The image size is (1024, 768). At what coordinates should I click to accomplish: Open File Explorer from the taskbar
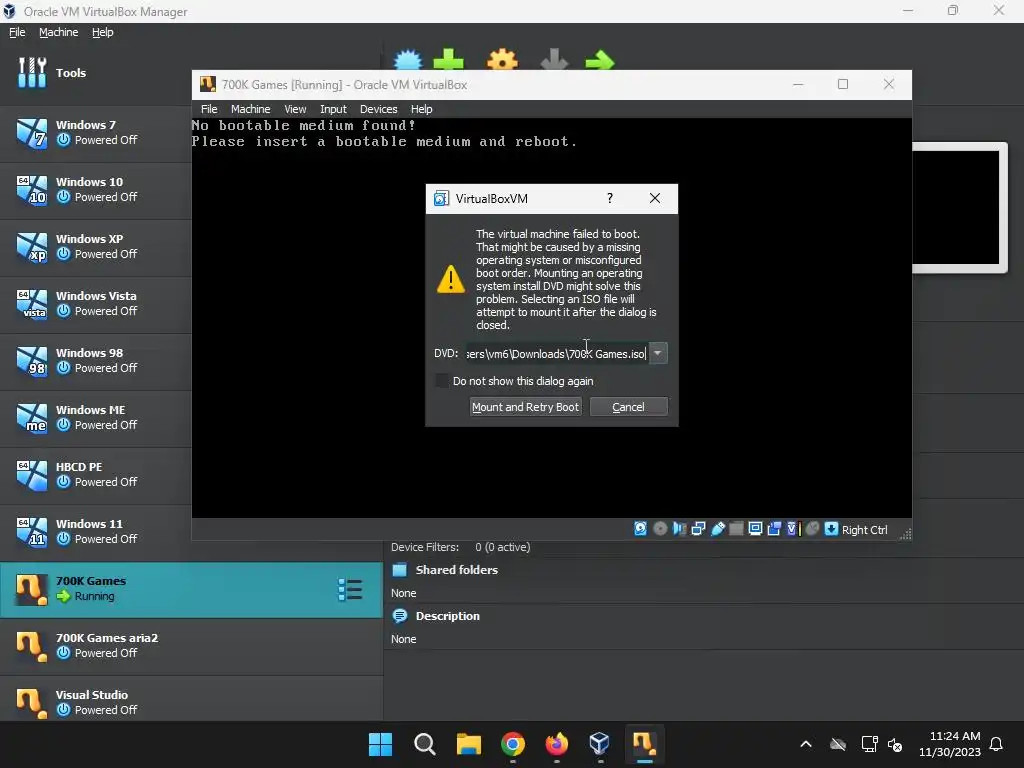point(468,743)
